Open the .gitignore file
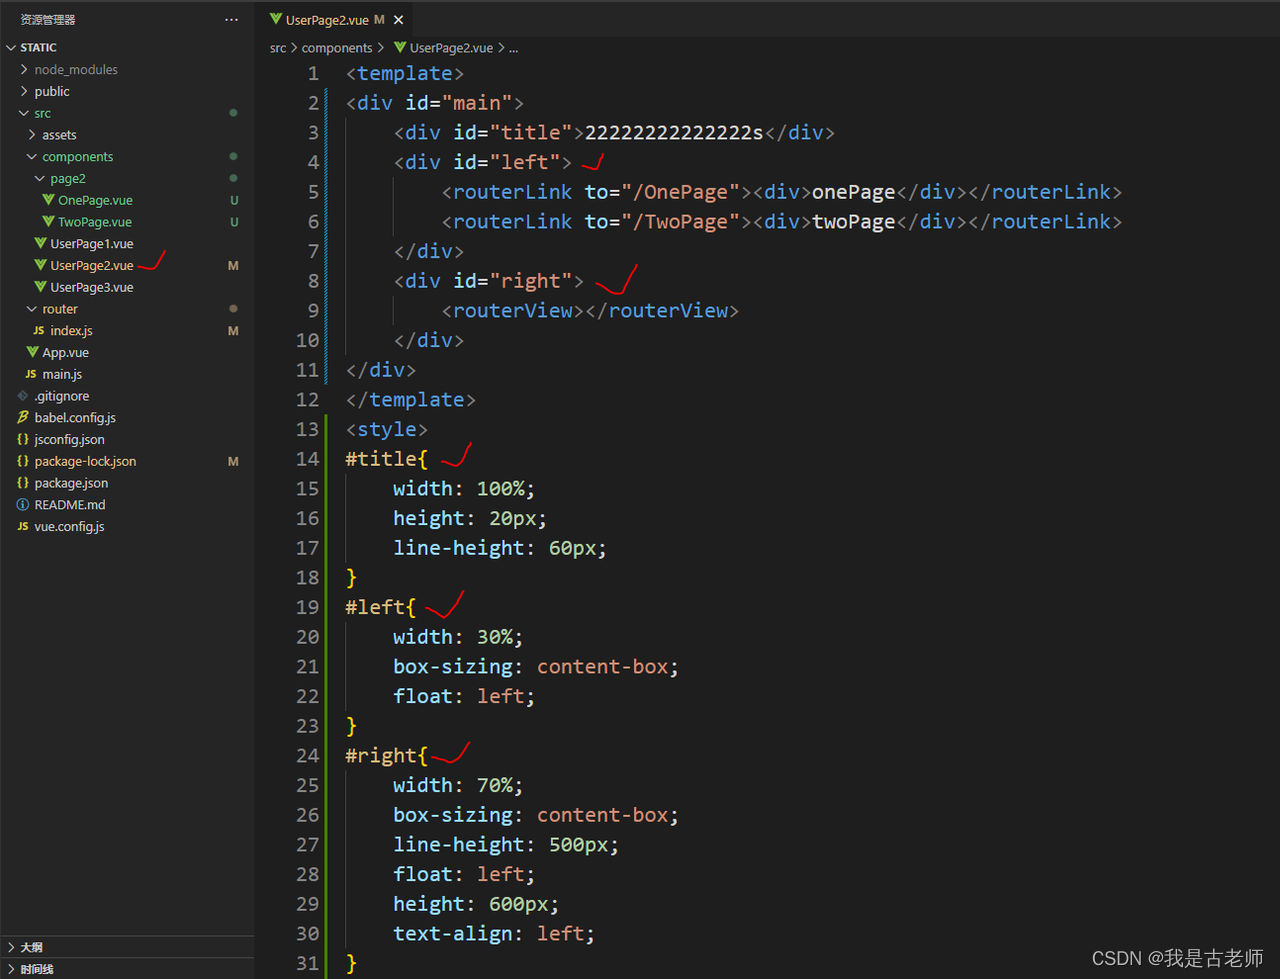This screenshot has height=979, width=1280. pos(62,396)
